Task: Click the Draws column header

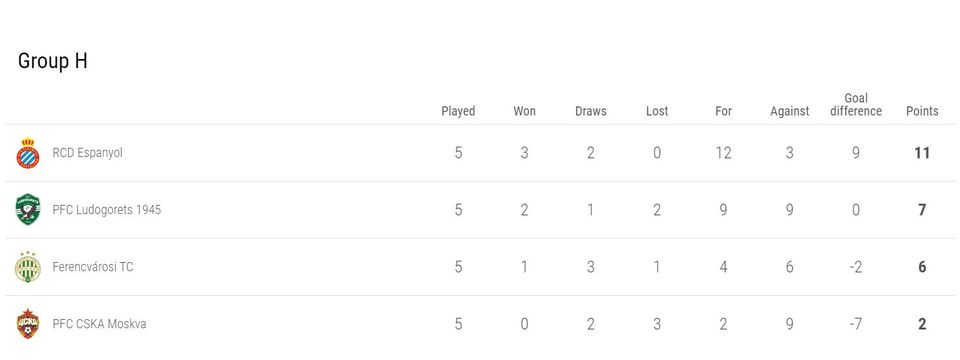Action: tap(591, 111)
